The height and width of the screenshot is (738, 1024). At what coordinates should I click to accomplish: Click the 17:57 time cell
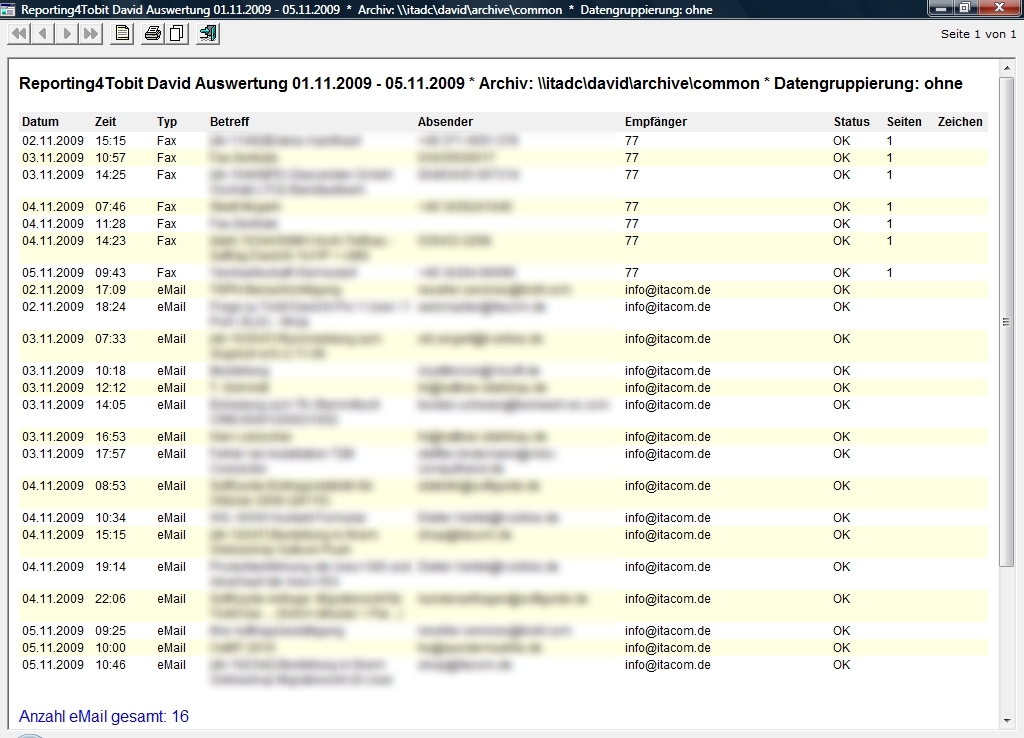click(110, 453)
